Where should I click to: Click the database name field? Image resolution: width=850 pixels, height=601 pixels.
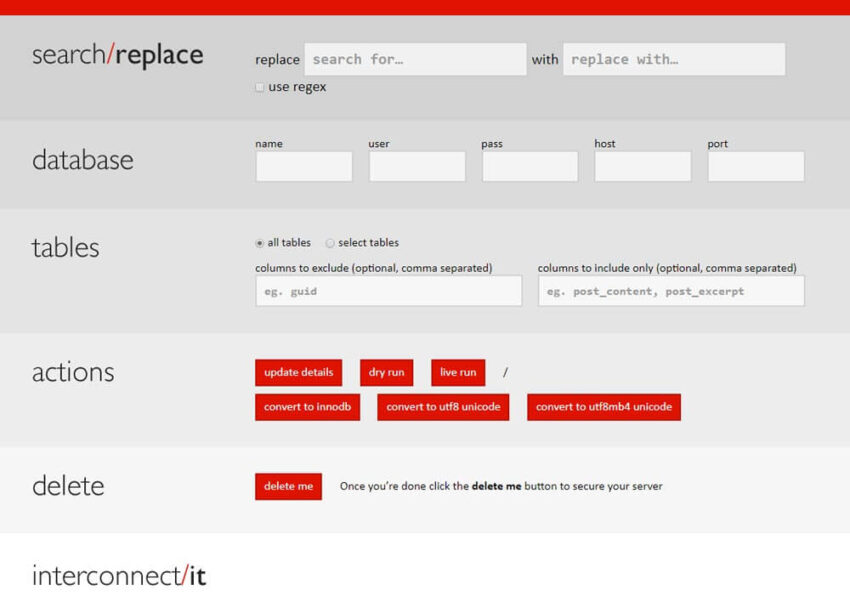pos(303,166)
